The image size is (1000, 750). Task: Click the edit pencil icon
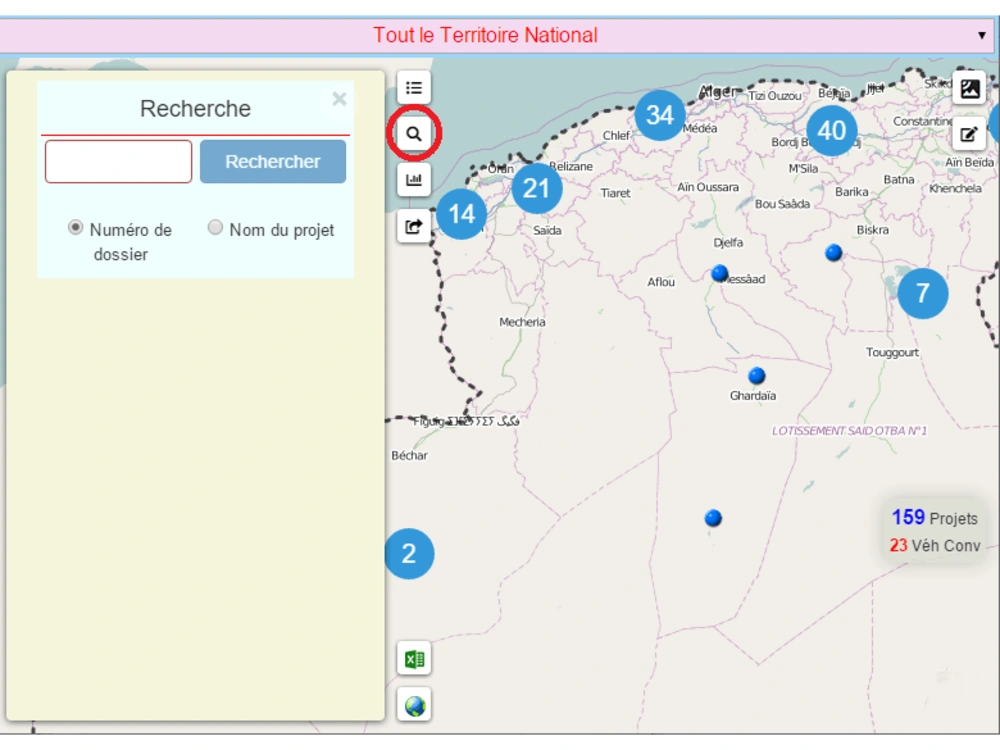(969, 134)
